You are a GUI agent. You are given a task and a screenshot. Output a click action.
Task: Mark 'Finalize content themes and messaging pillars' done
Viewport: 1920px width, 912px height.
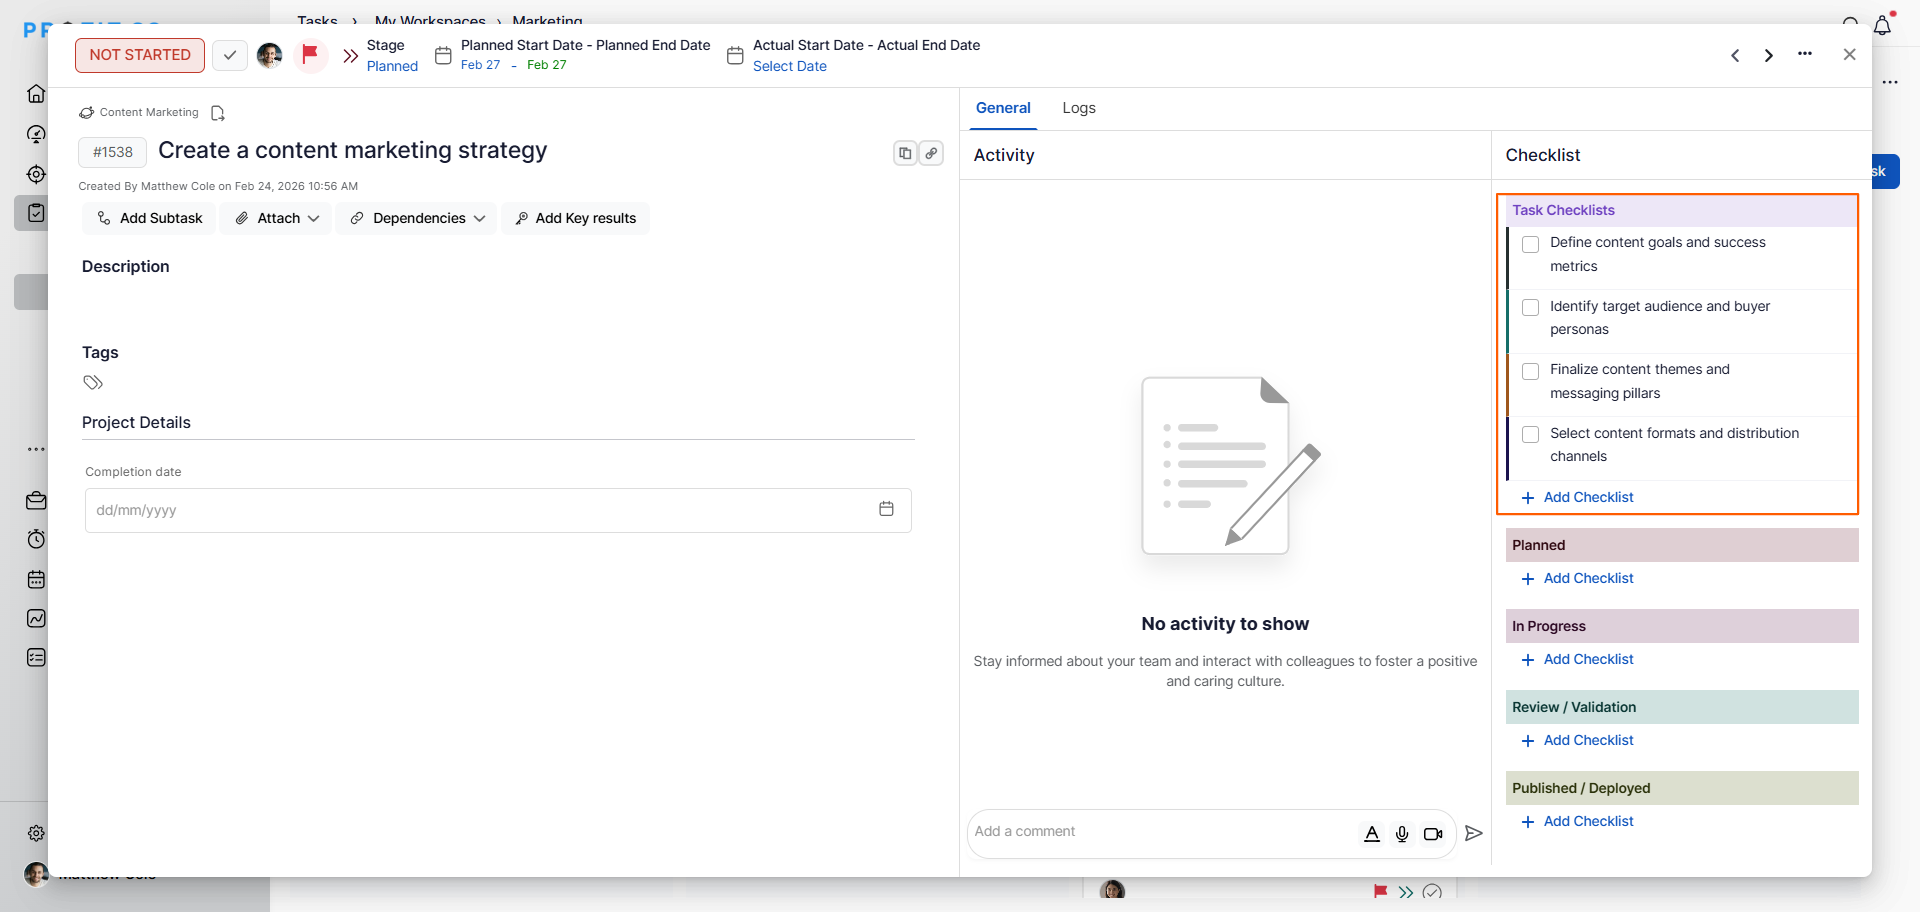[x=1530, y=371]
